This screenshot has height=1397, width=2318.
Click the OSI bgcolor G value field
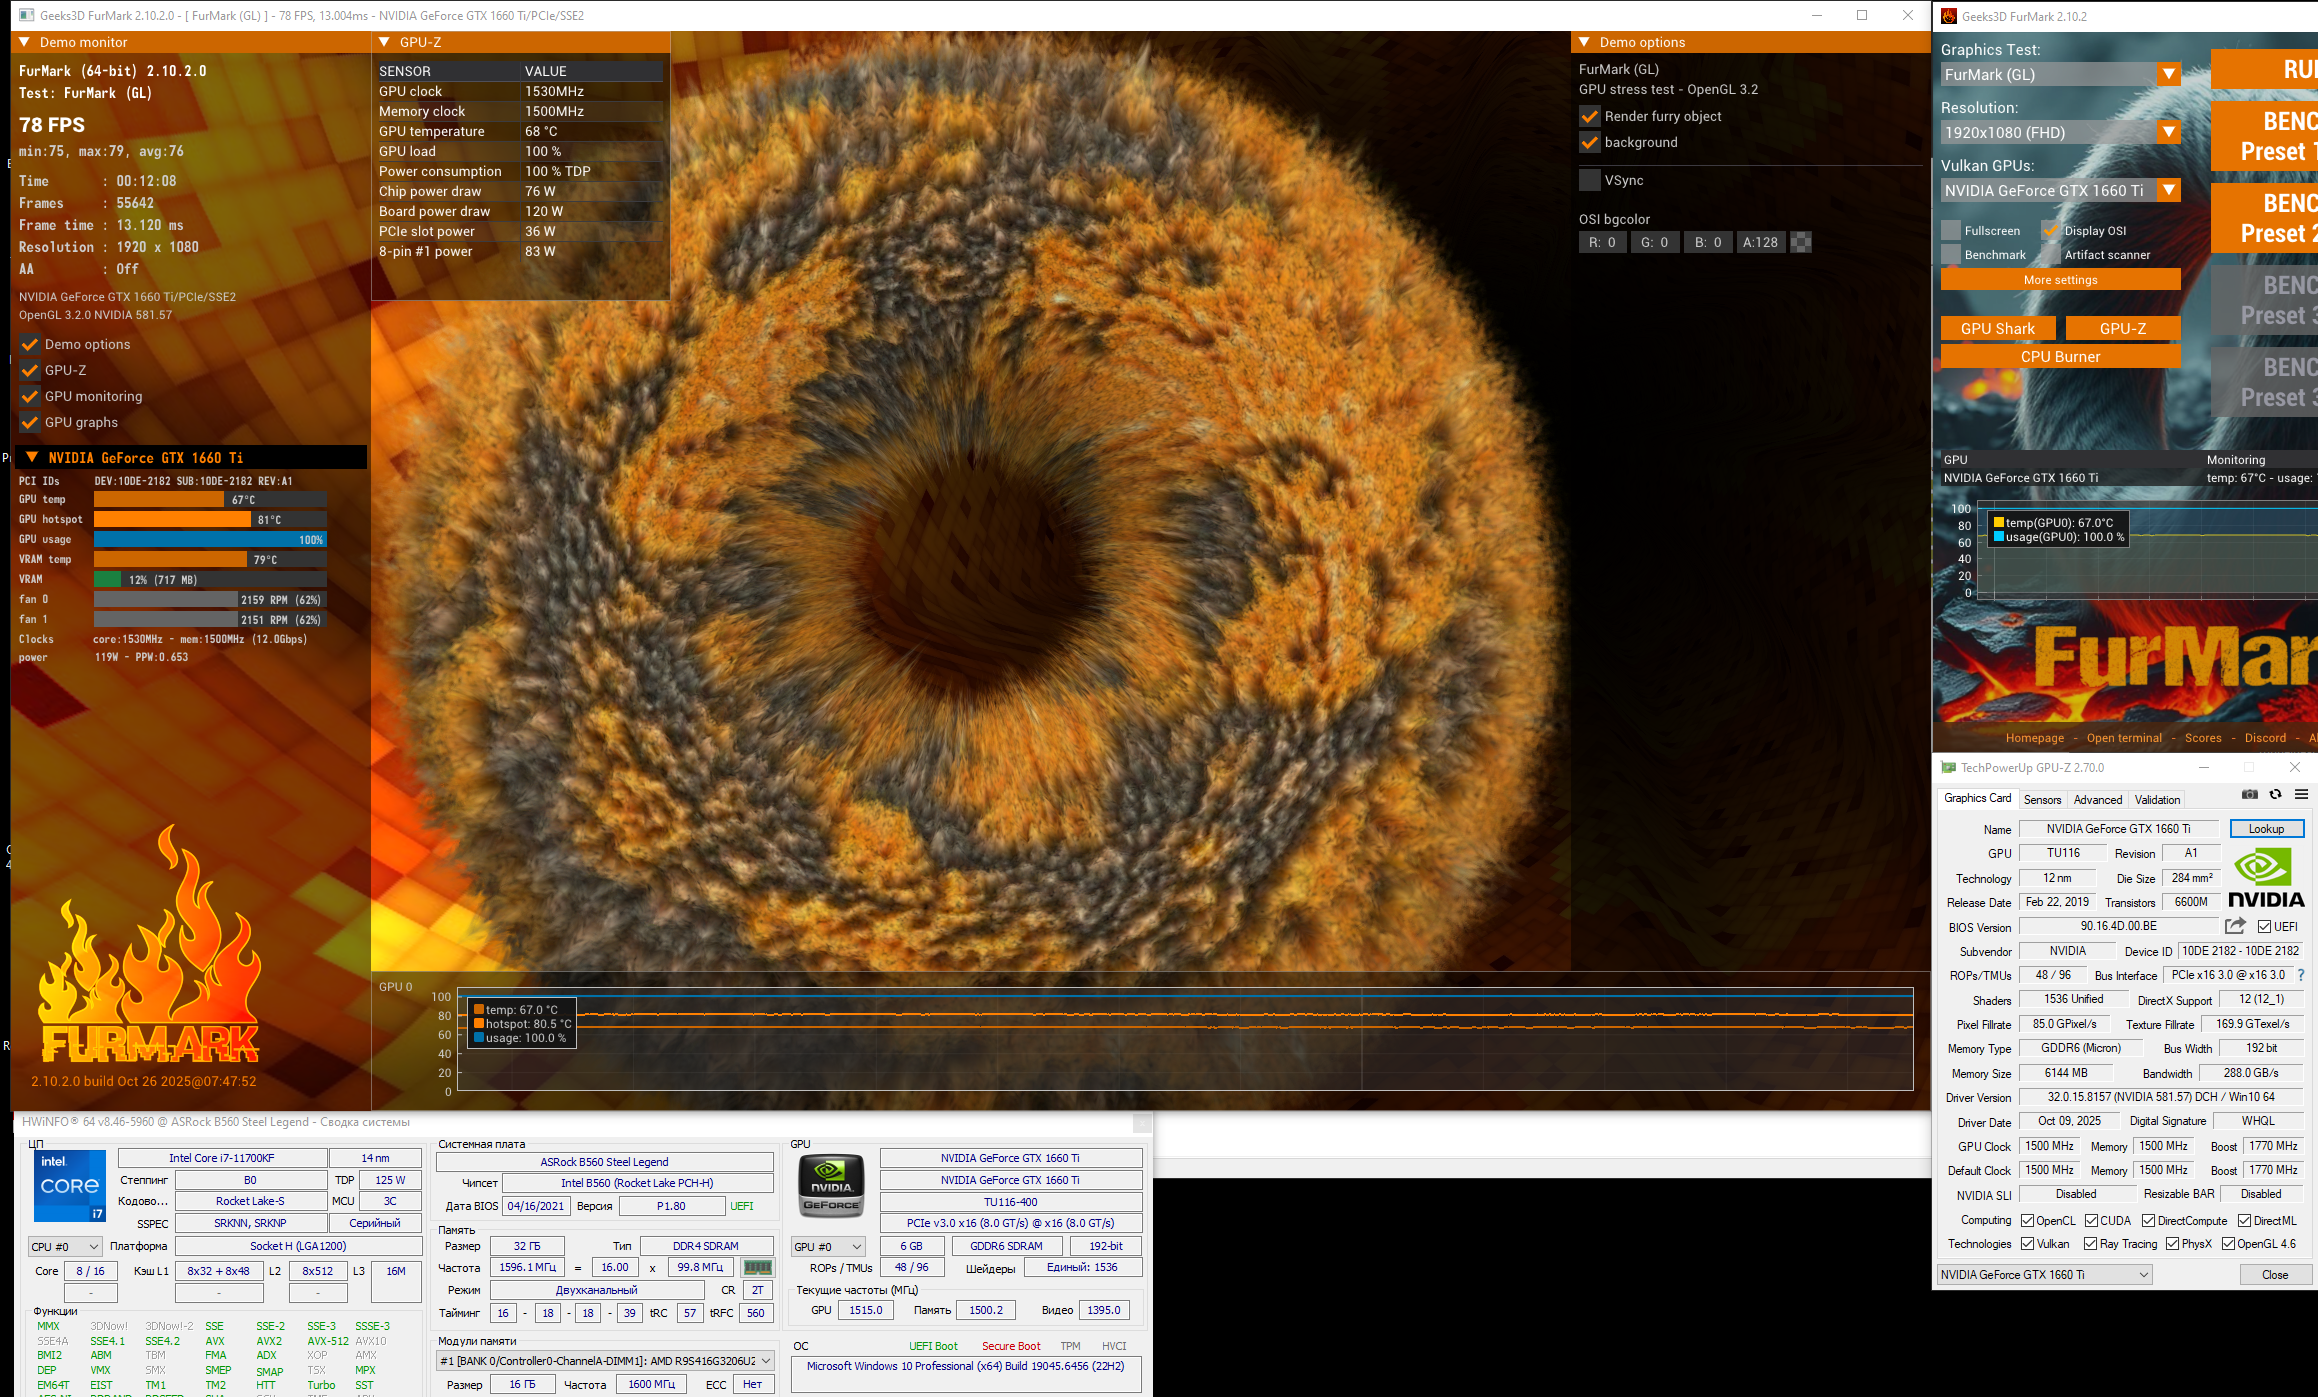click(1654, 243)
